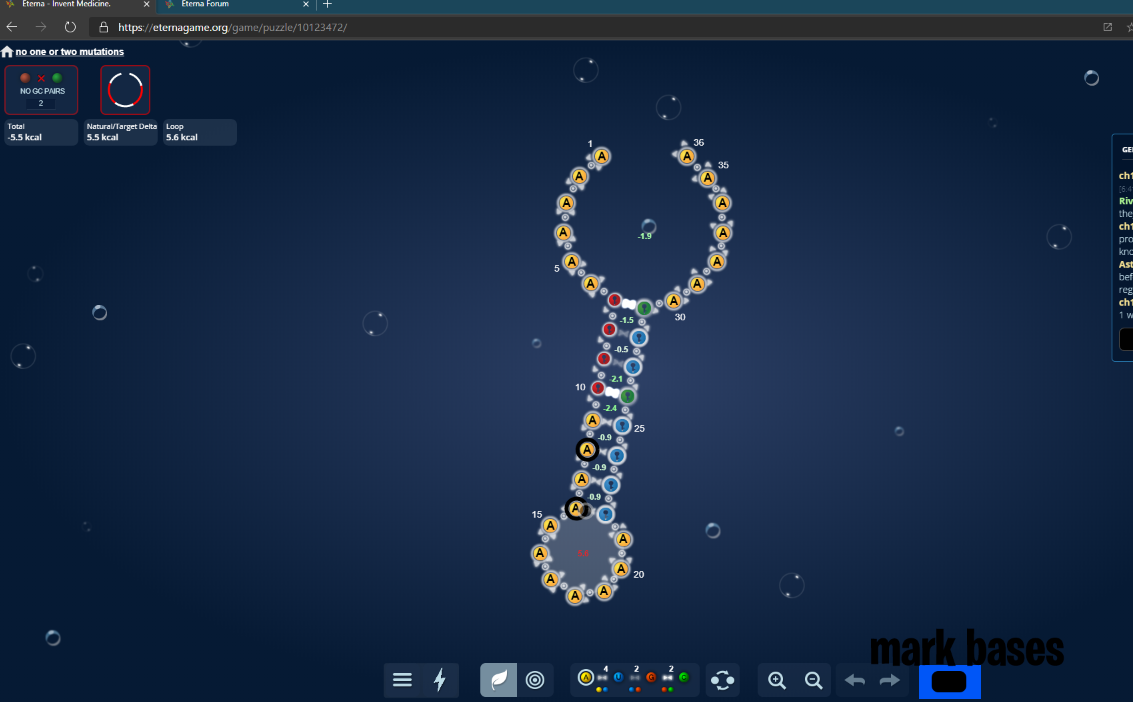This screenshot has width=1133, height=702.
Task: Undo the last move
Action: [855, 680]
